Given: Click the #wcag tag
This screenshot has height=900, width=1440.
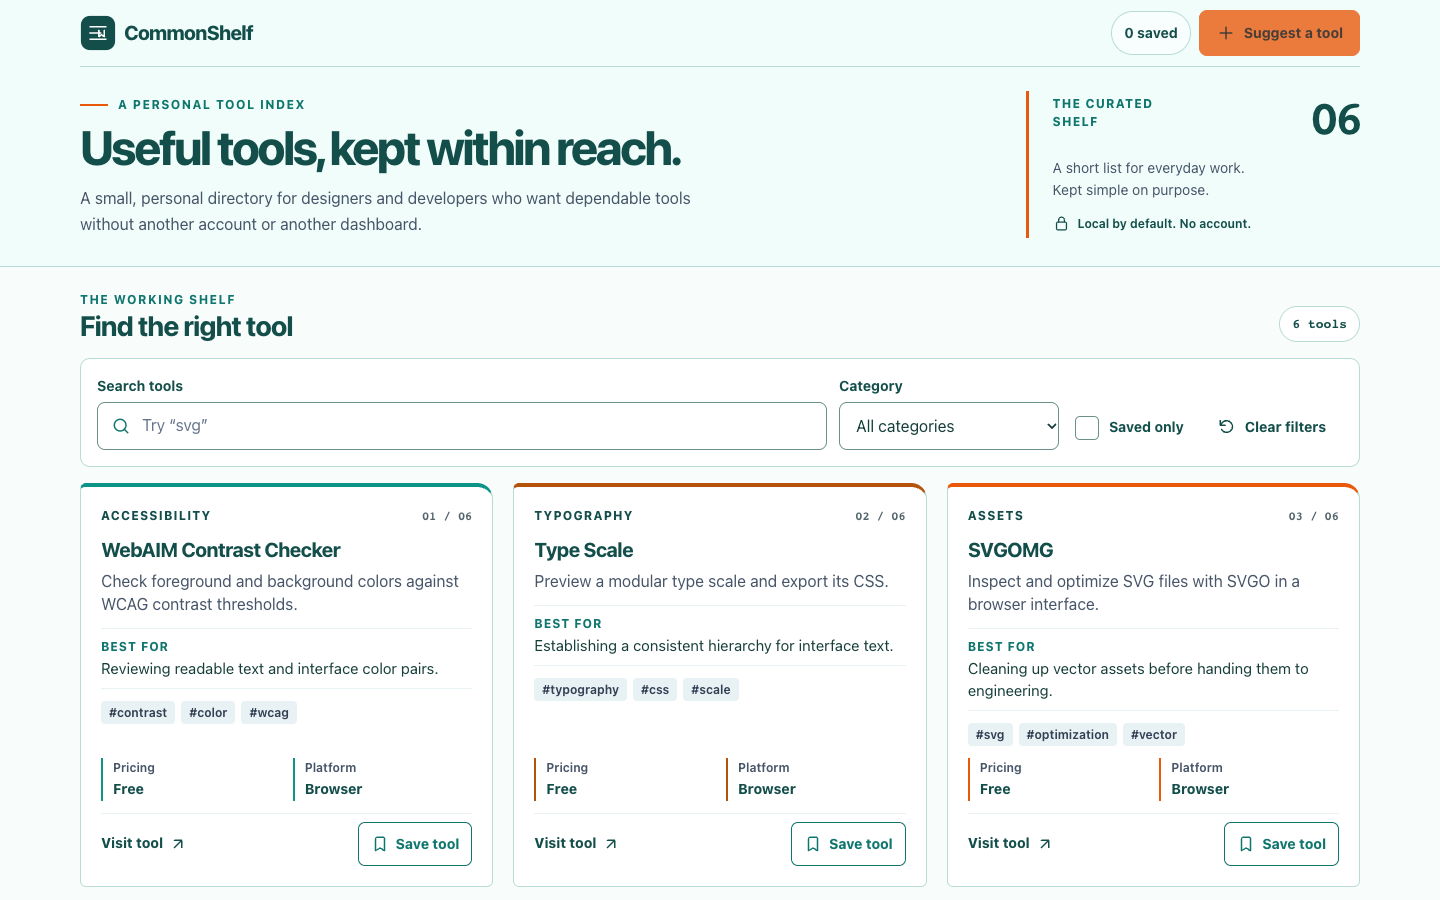Looking at the screenshot, I should 269,712.
